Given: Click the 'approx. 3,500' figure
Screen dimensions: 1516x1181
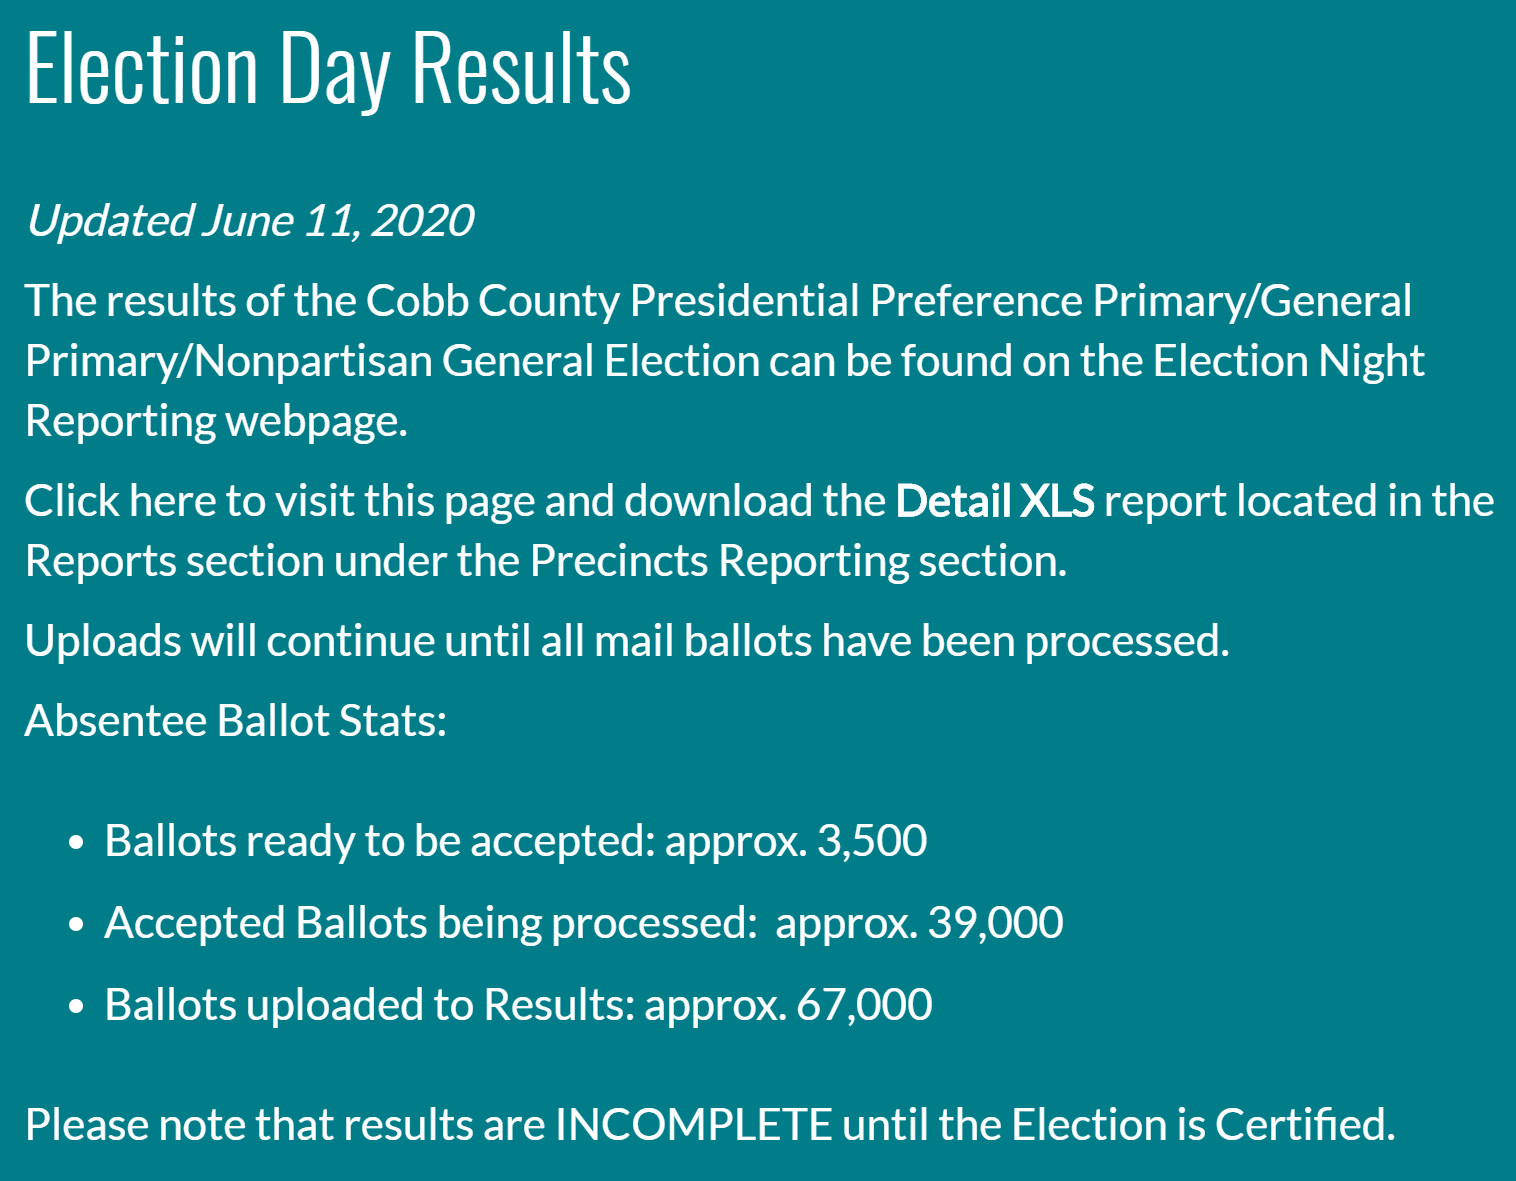Looking at the screenshot, I should click(x=796, y=841).
